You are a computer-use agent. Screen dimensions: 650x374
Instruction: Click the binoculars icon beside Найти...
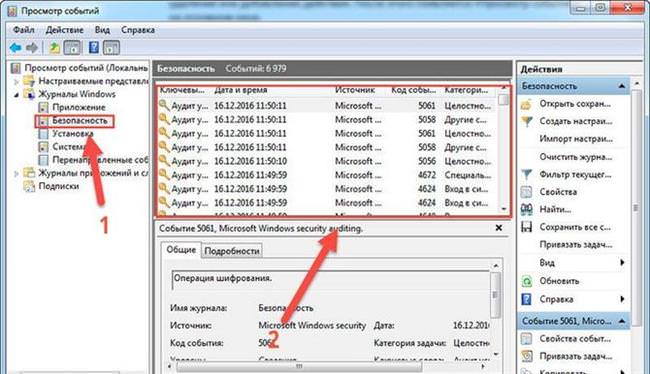[526, 209]
